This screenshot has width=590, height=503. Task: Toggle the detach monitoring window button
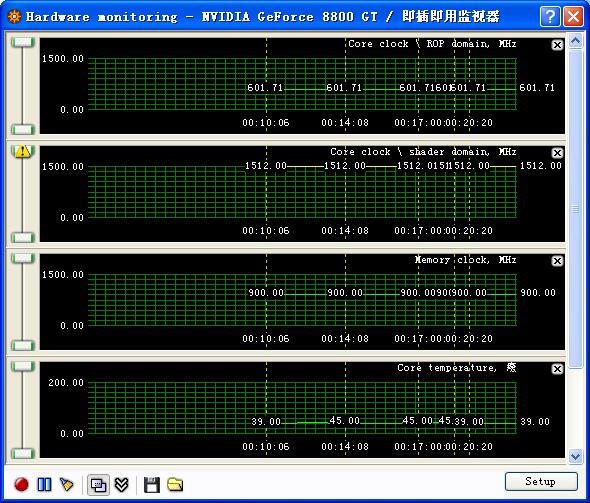point(98,485)
